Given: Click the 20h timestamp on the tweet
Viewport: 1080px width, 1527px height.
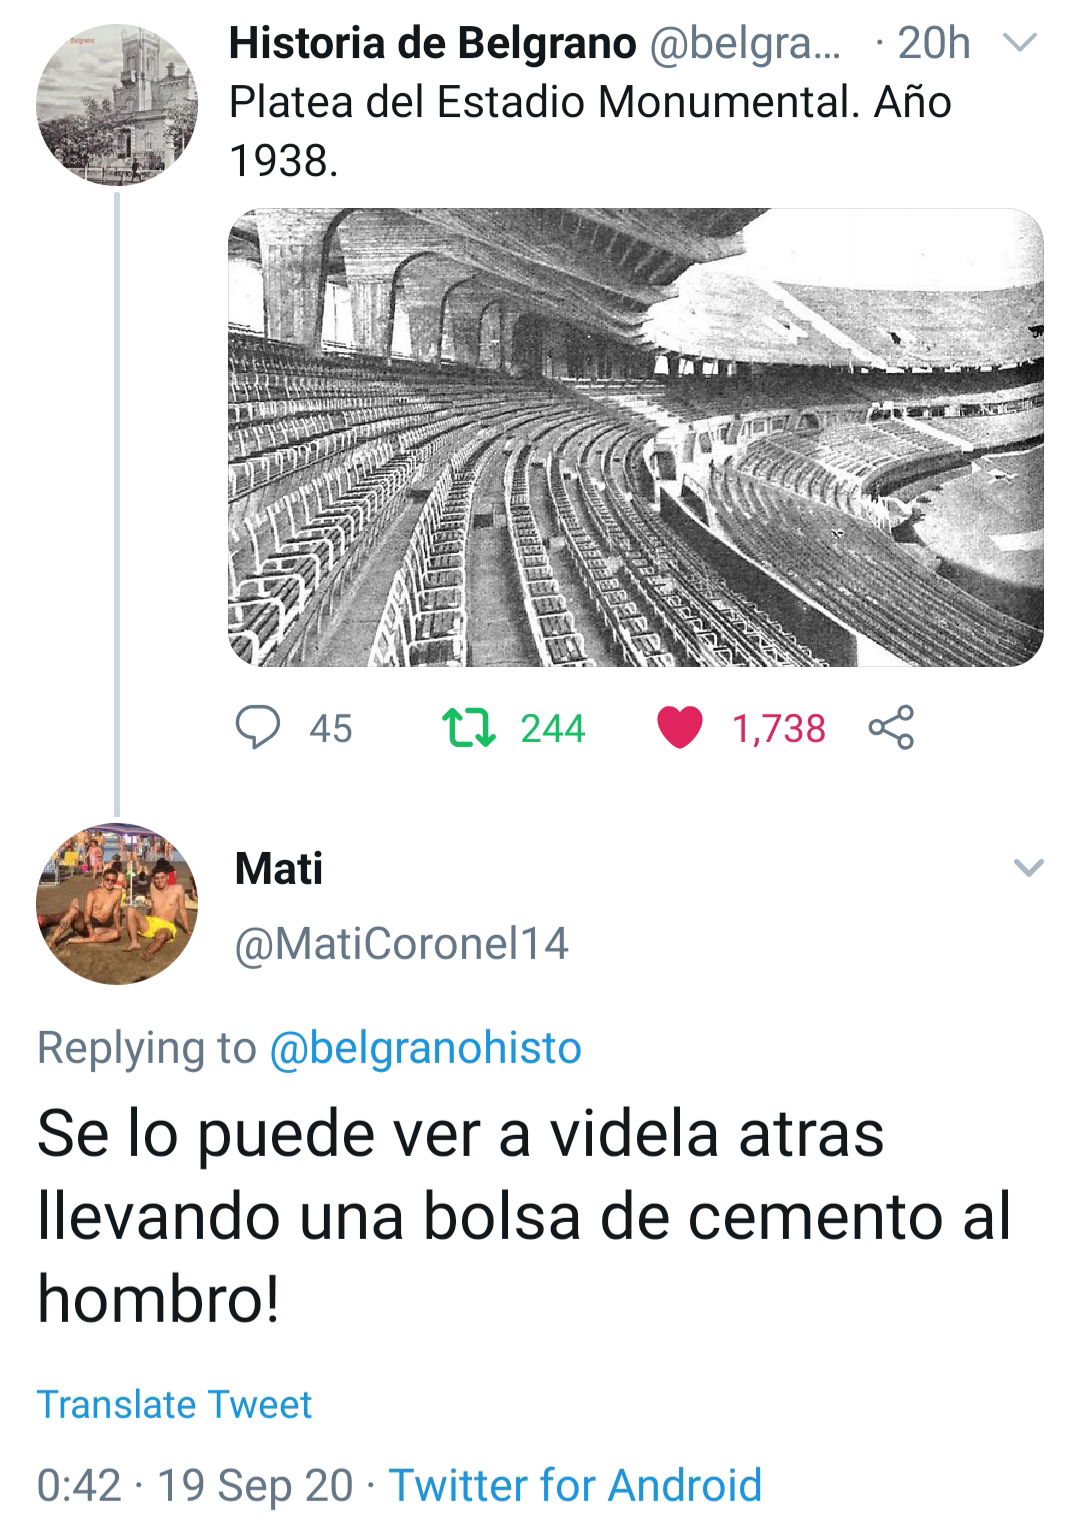Looking at the screenshot, I should click(x=934, y=44).
